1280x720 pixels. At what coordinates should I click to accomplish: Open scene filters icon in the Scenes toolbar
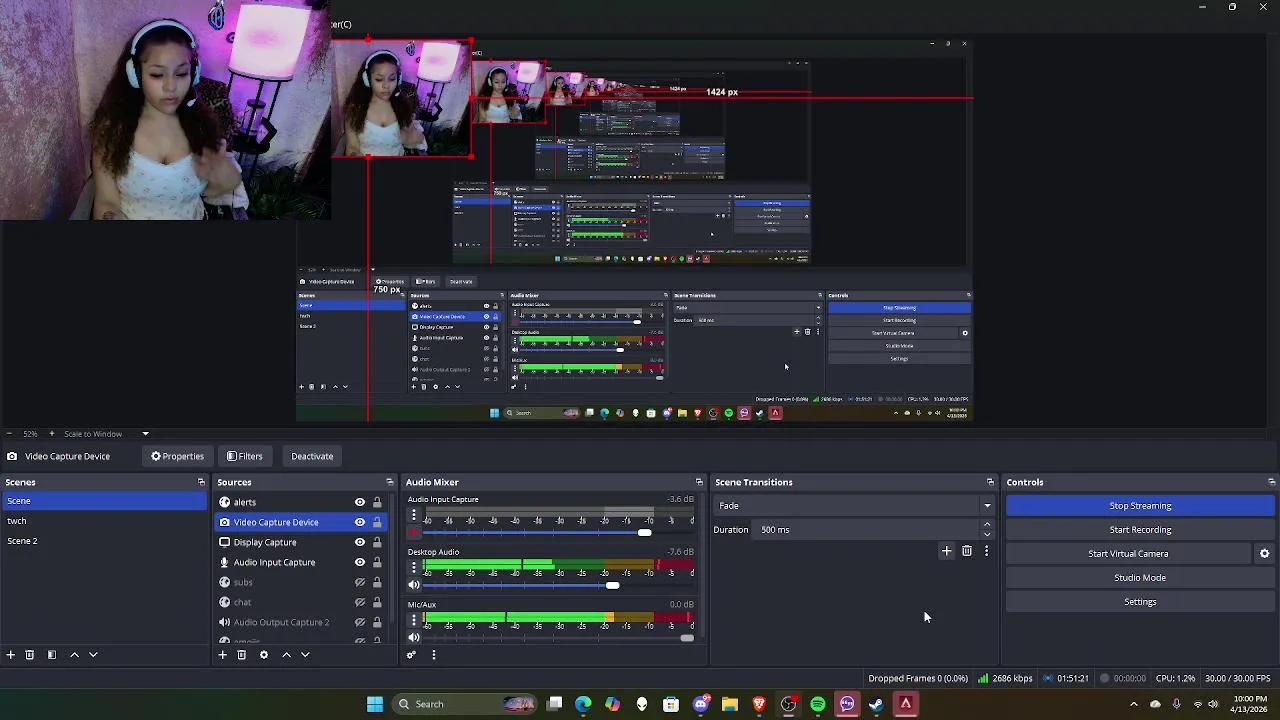coord(52,655)
